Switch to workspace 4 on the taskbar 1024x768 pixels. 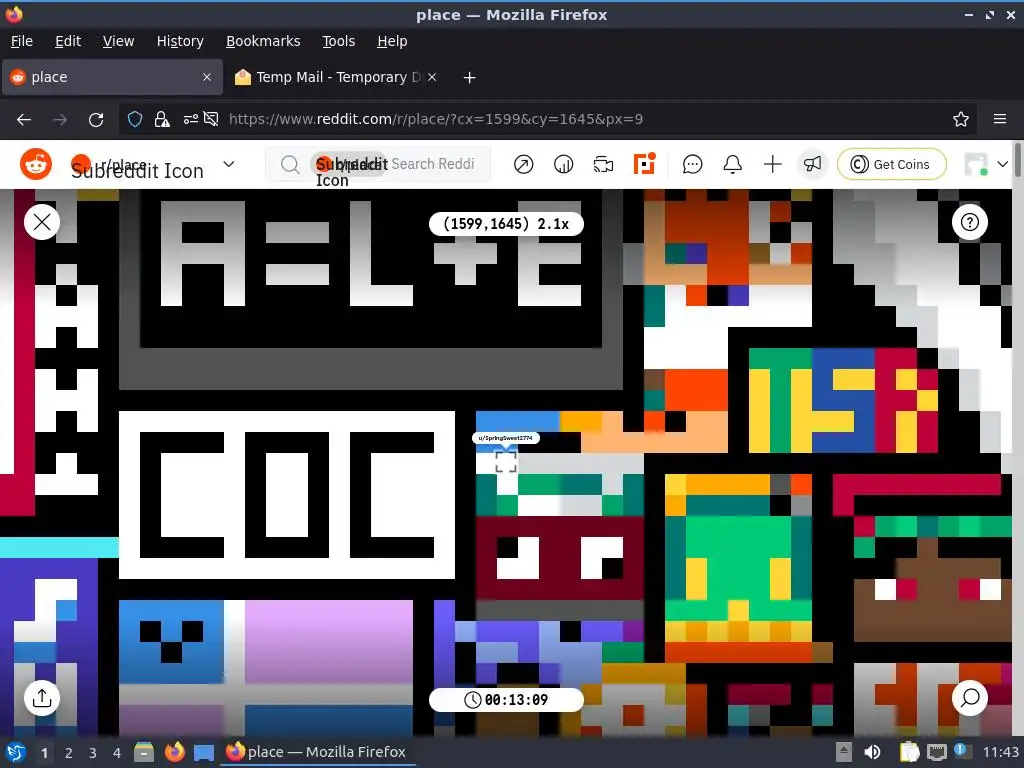116,753
